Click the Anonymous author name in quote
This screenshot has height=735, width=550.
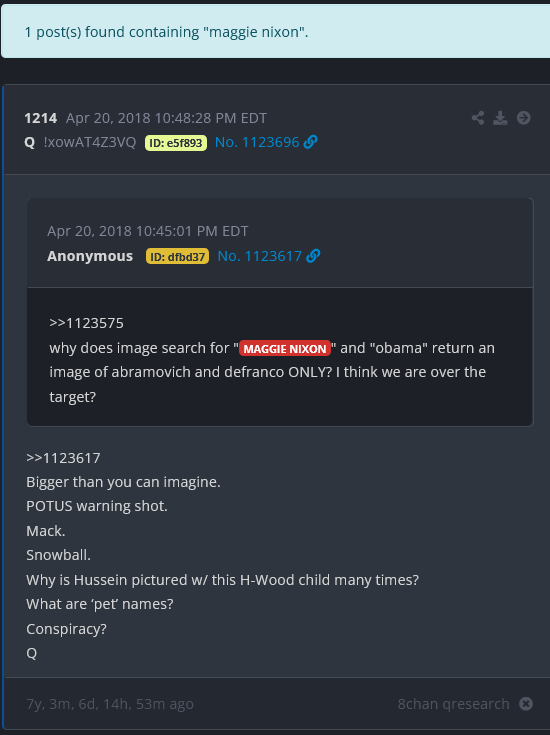[x=90, y=256]
